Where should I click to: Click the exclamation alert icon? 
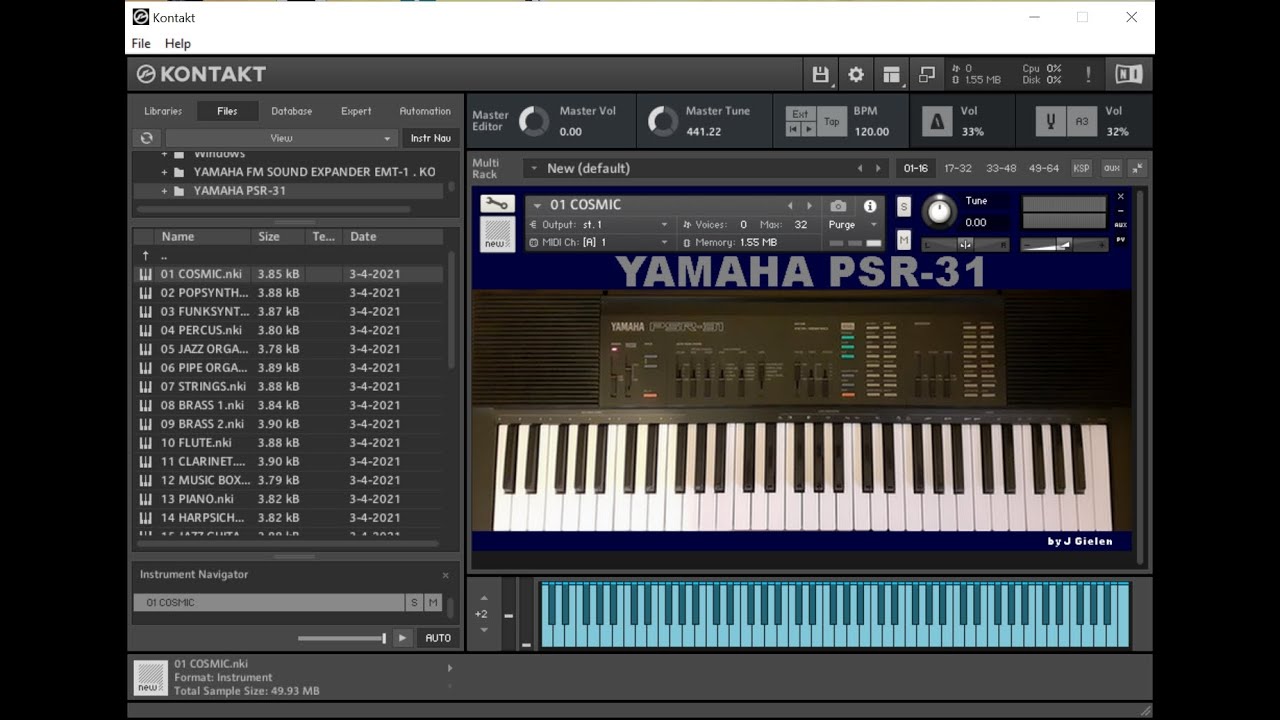point(1088,75)
